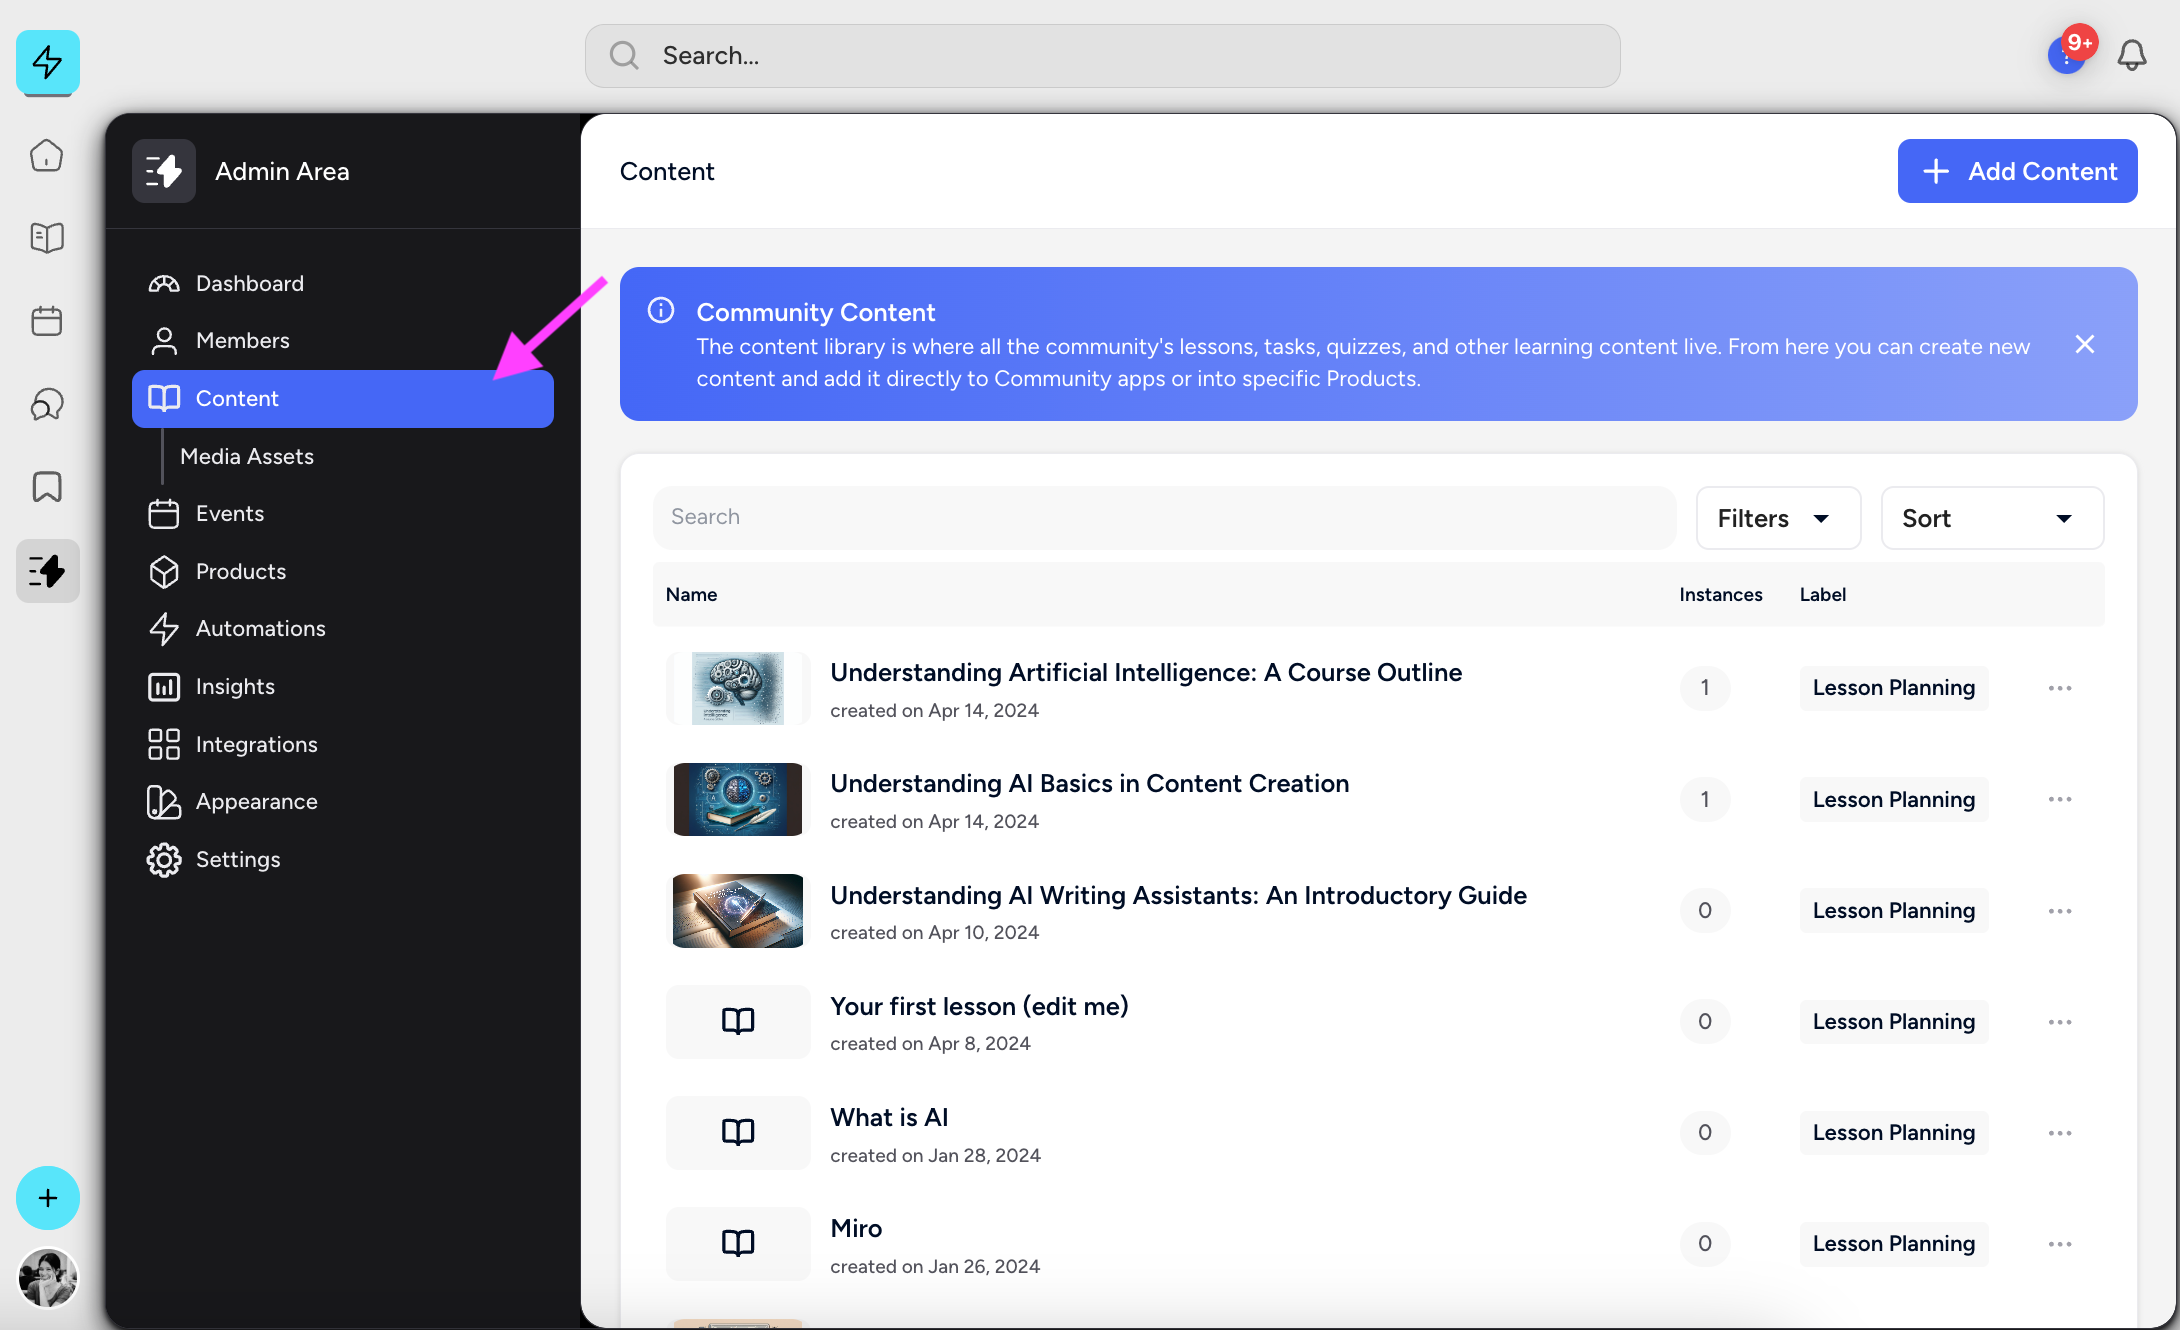Open the chat bubbles icon in left rail
The width and height of the screenshot is (2180, 1330).
(x=47, y=404)
